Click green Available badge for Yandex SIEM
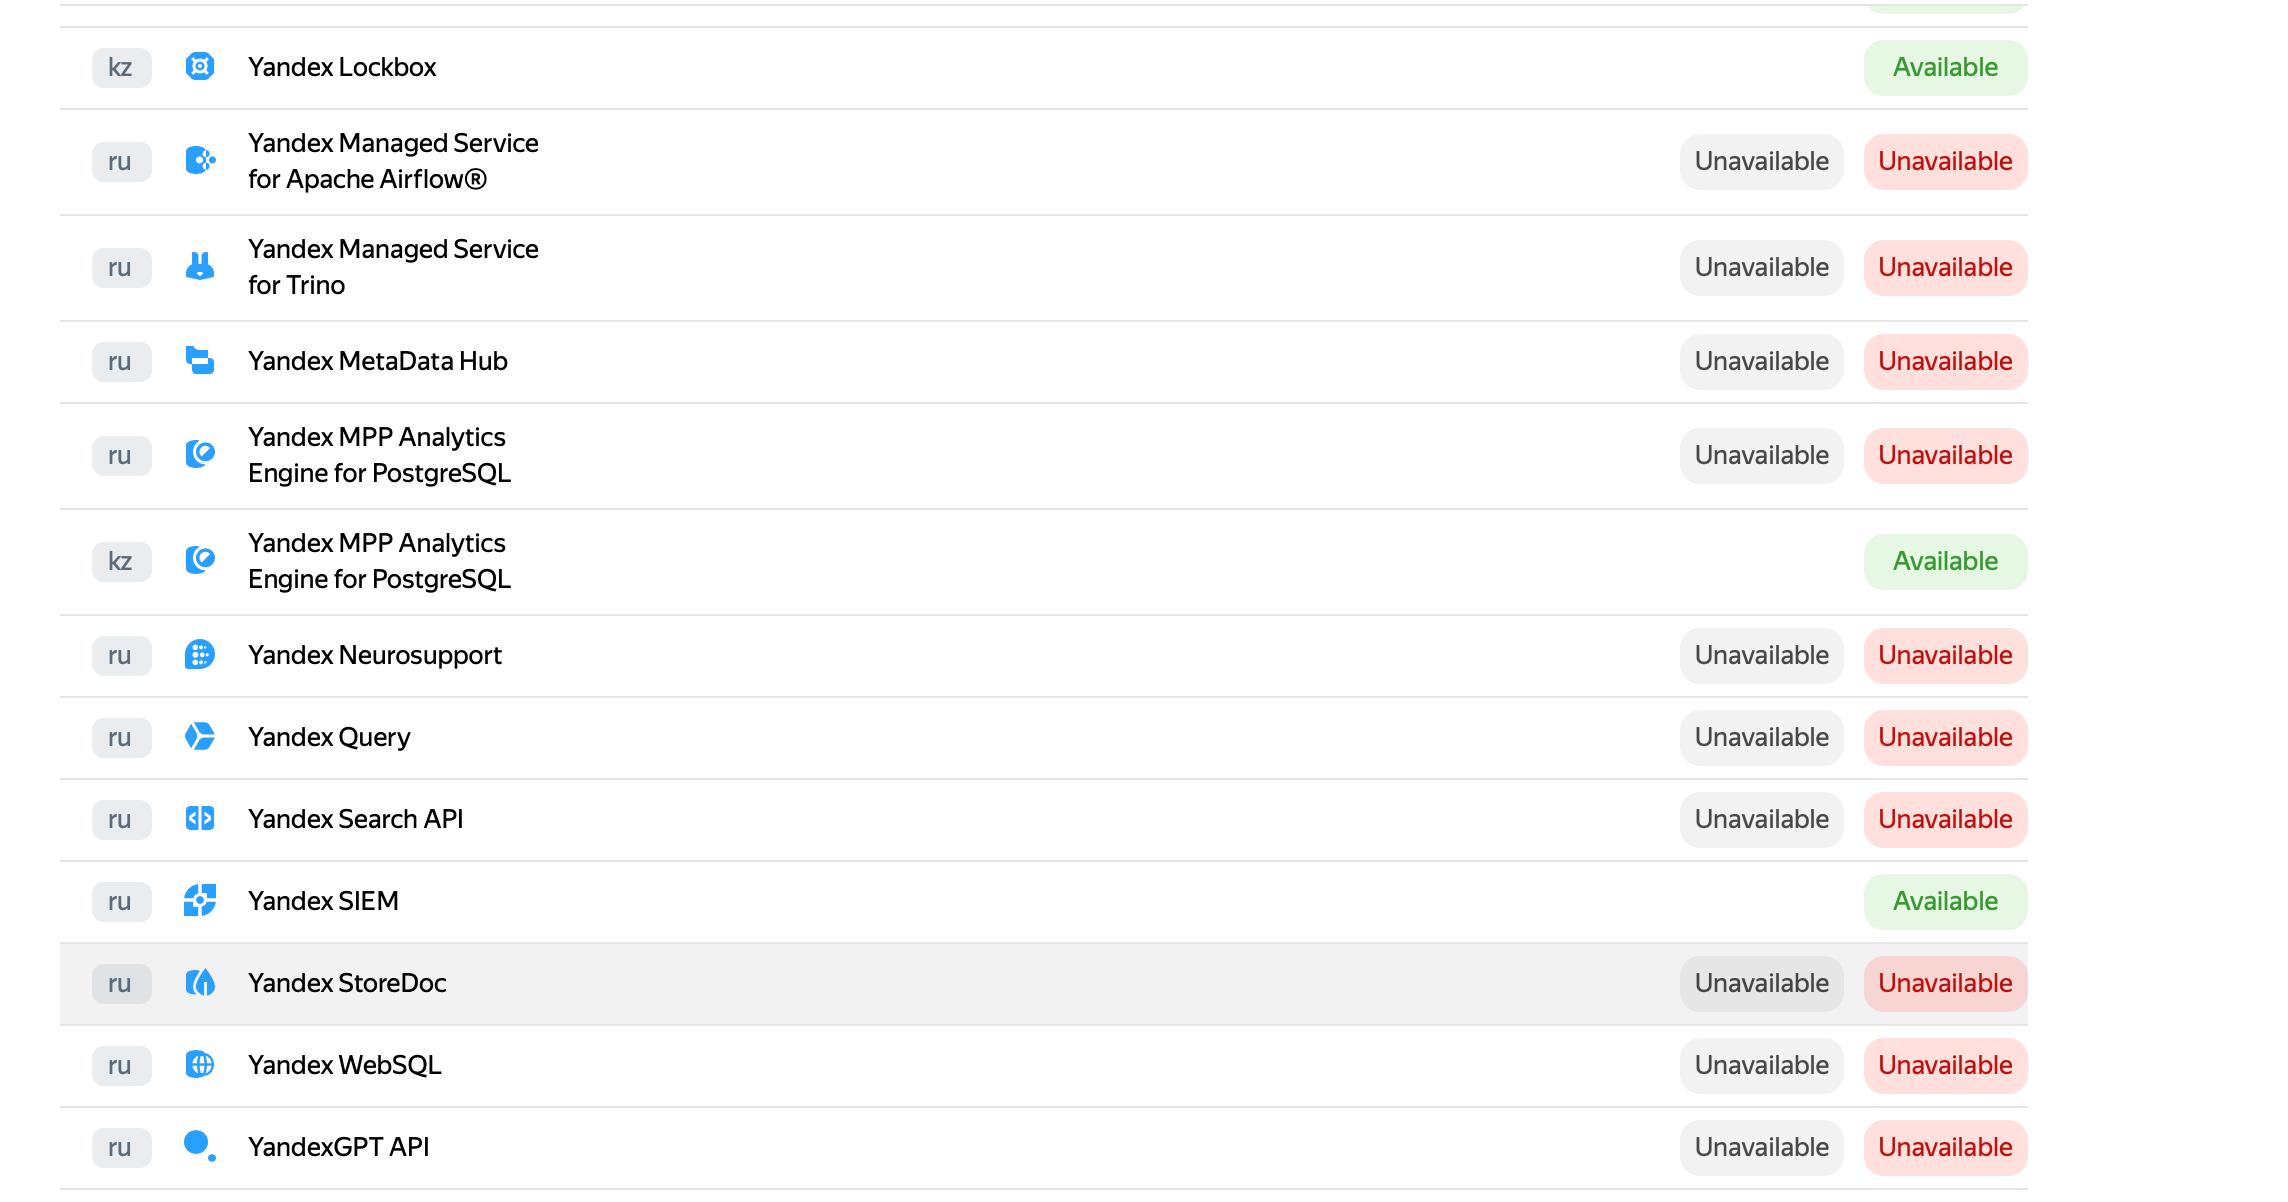Image resolution: width=2288 pixels, height=1202 pixels. 1945,901
